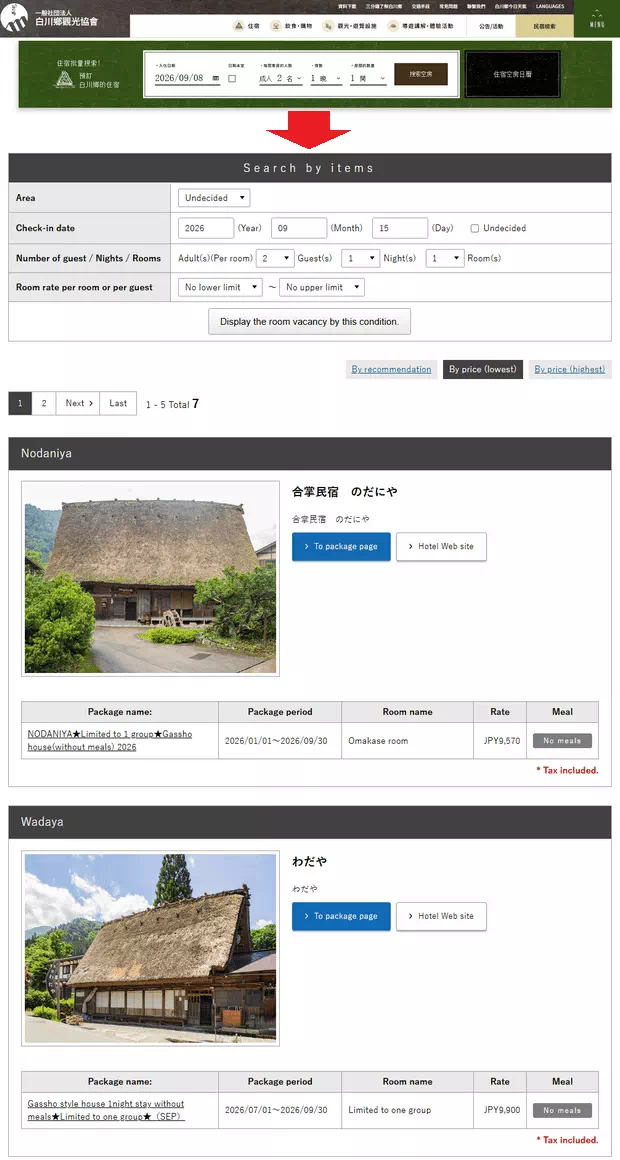Image resolution: width=620 pixels, height=1160 pixels.
Task: Click Nodaniya No meals badge
Action: pyautogui.click(x=562, y=741)
